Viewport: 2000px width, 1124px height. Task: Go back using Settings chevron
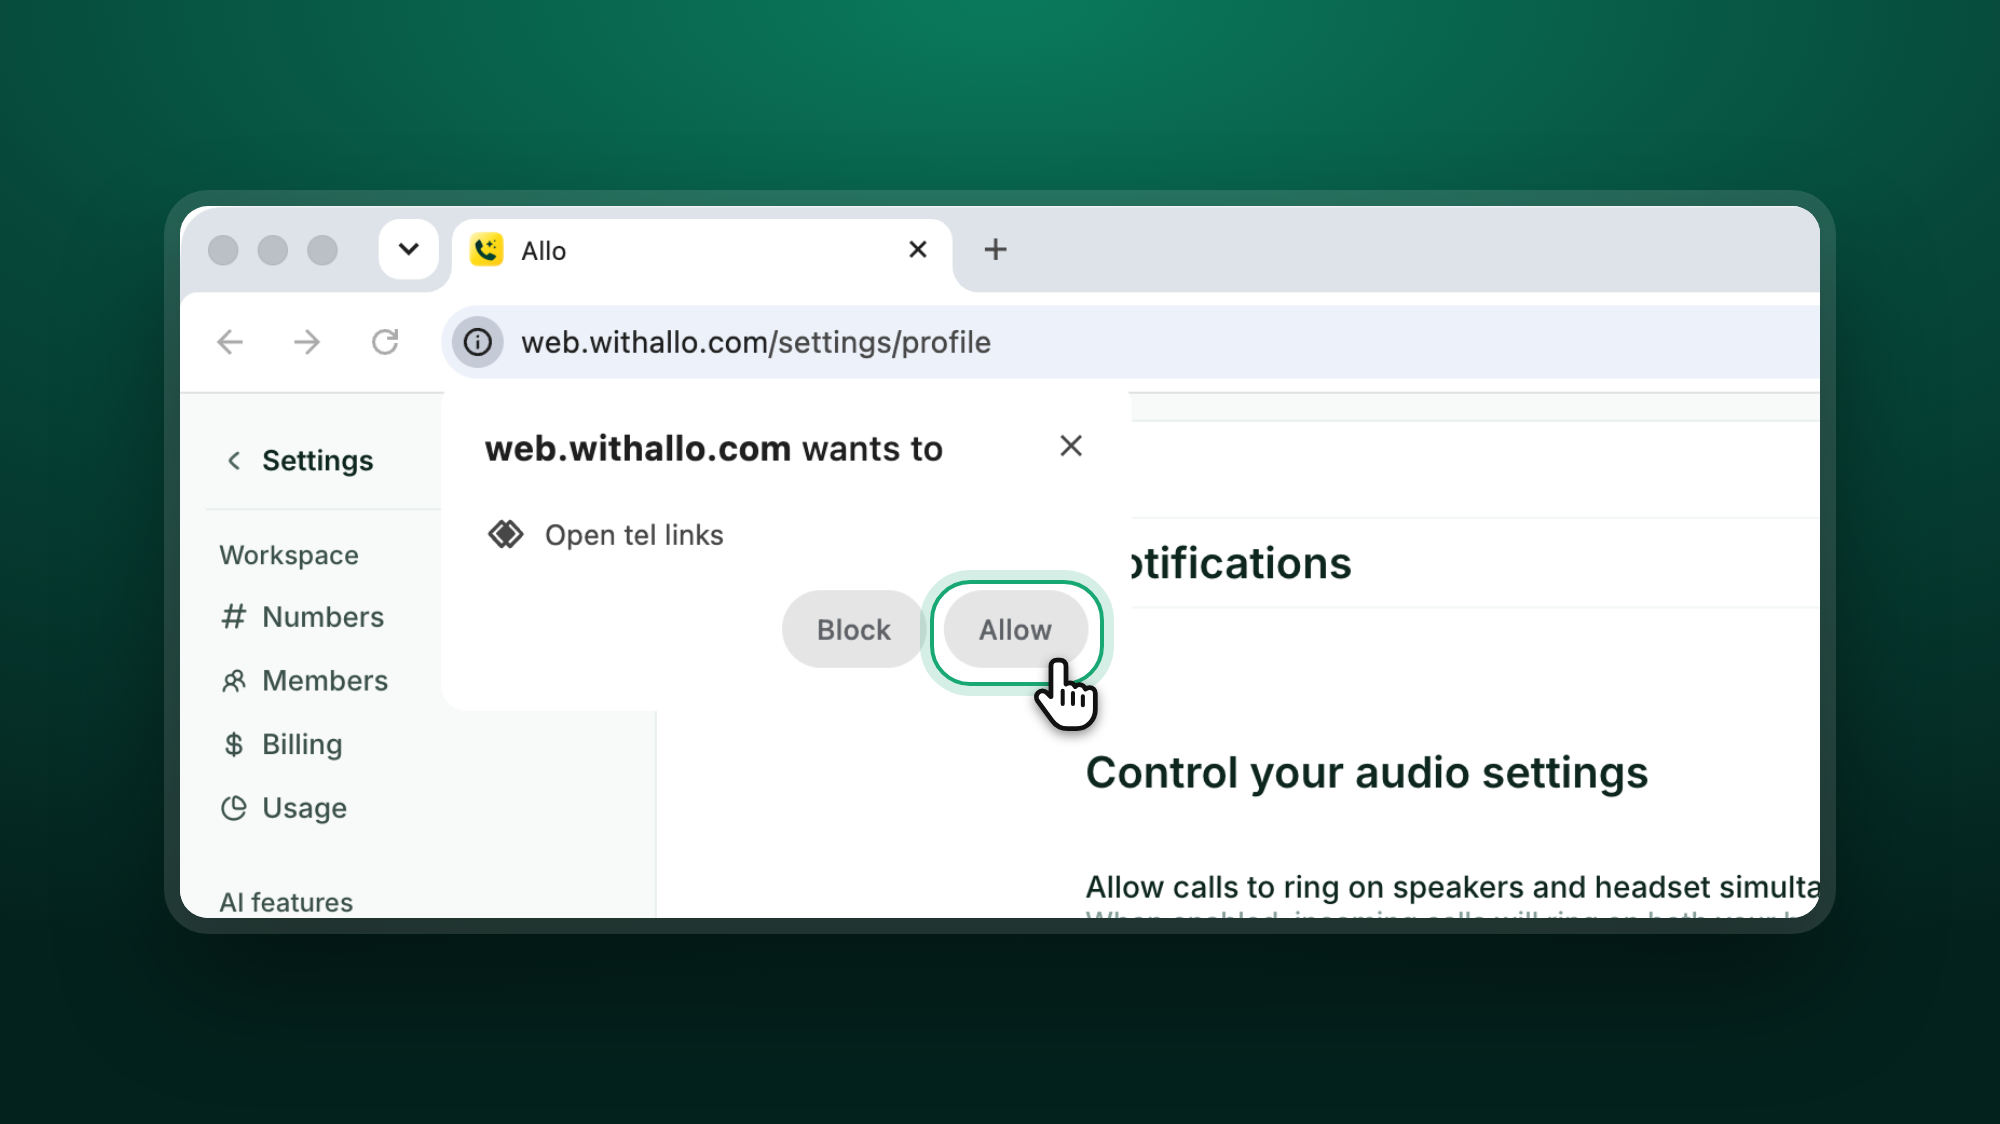(x=234, y=460)
